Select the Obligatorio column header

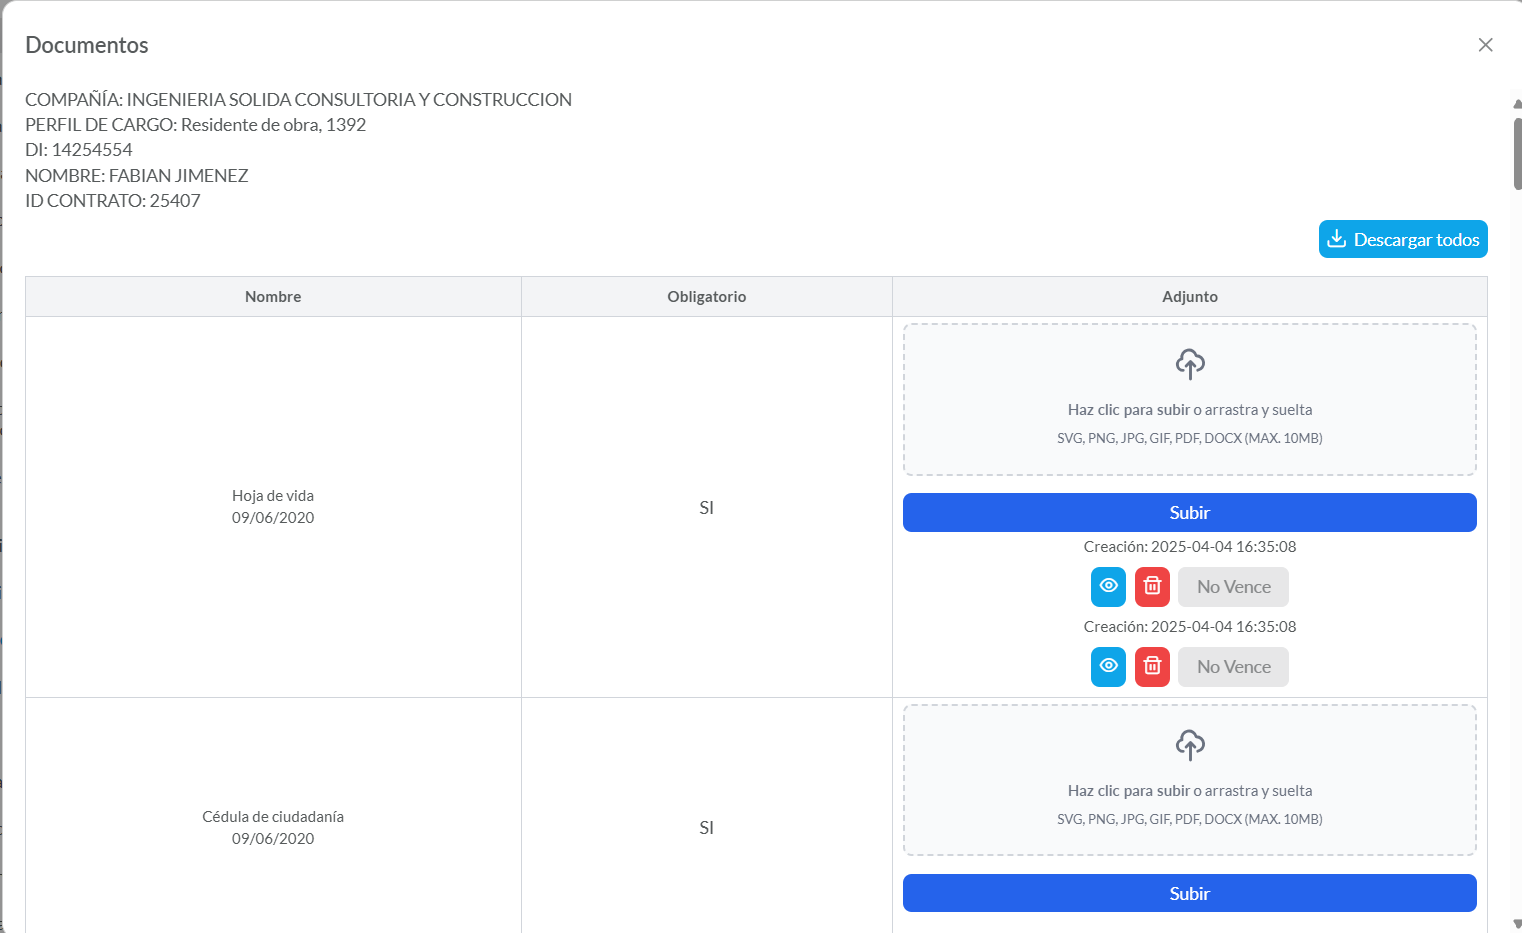tap(706, 297)
